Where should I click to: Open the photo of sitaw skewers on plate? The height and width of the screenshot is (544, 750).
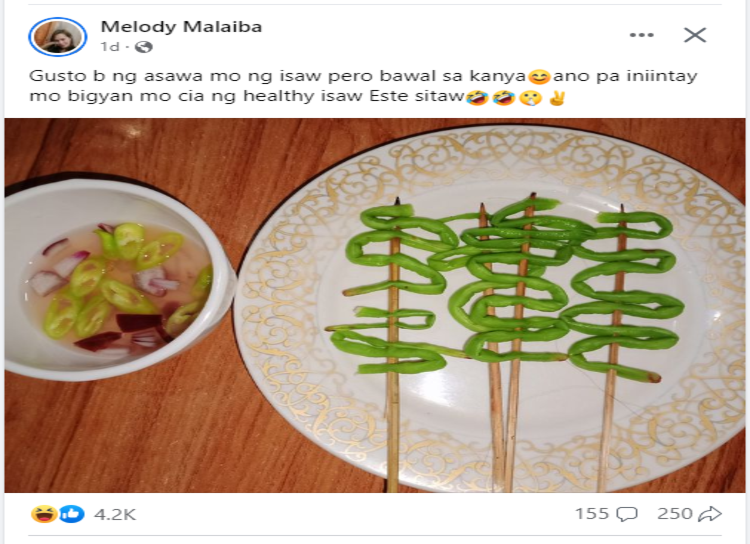(x=500, y=300)
